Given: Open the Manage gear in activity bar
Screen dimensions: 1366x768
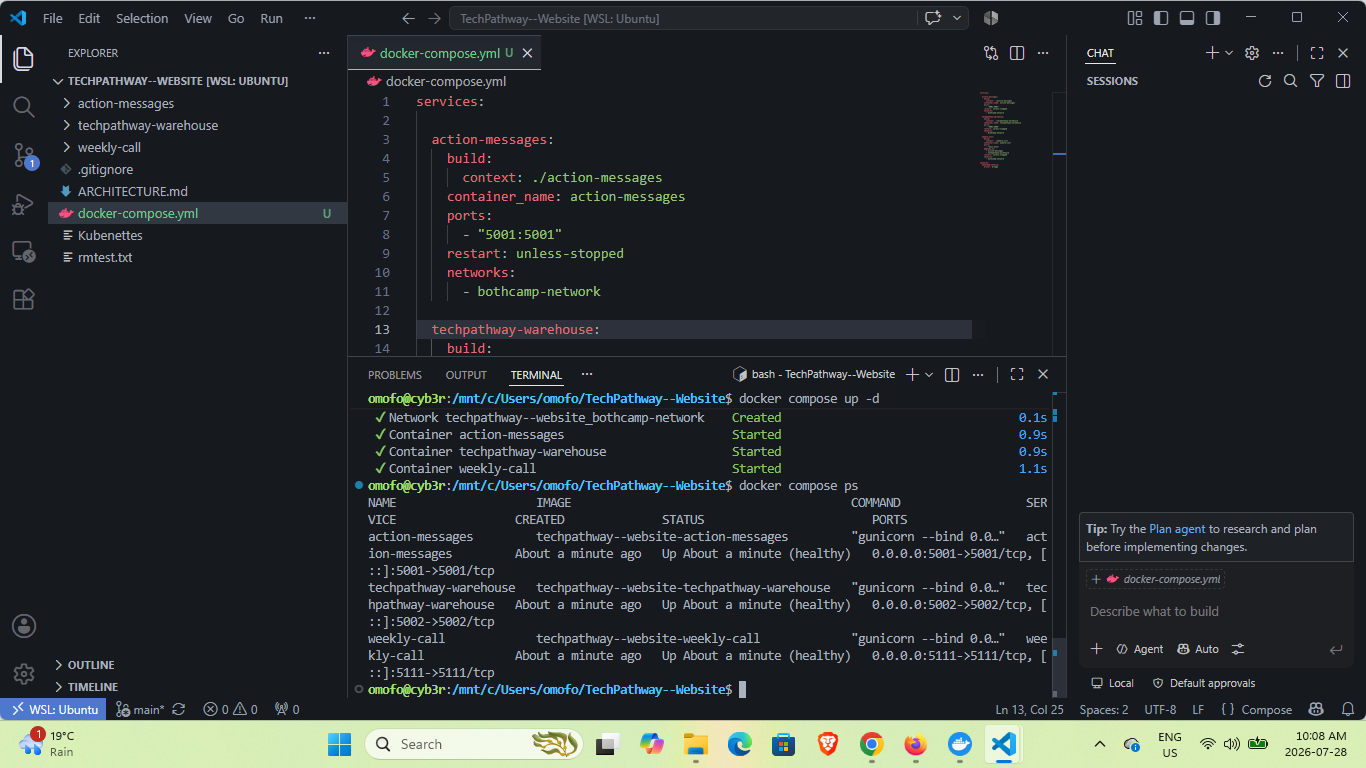Looking at the screenshot, I should pyautogui.click(x=24, y=673).
